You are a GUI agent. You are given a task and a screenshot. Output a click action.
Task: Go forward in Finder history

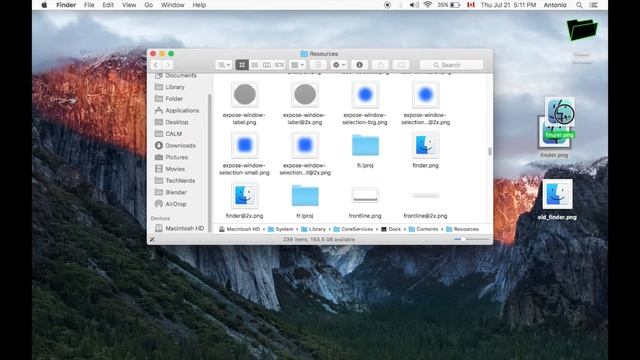pos(167,65)
